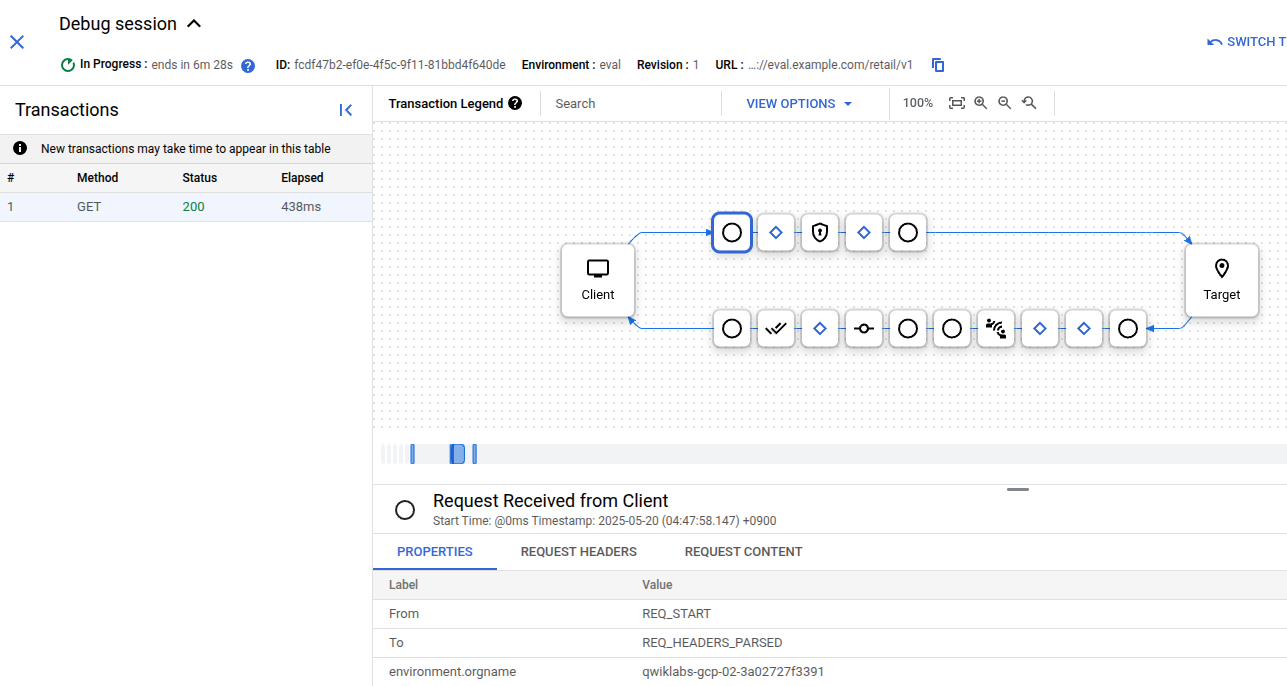Click the info icon in new-transactions notice
This screenshot has width=1287, height=686.
coord(20,148)
